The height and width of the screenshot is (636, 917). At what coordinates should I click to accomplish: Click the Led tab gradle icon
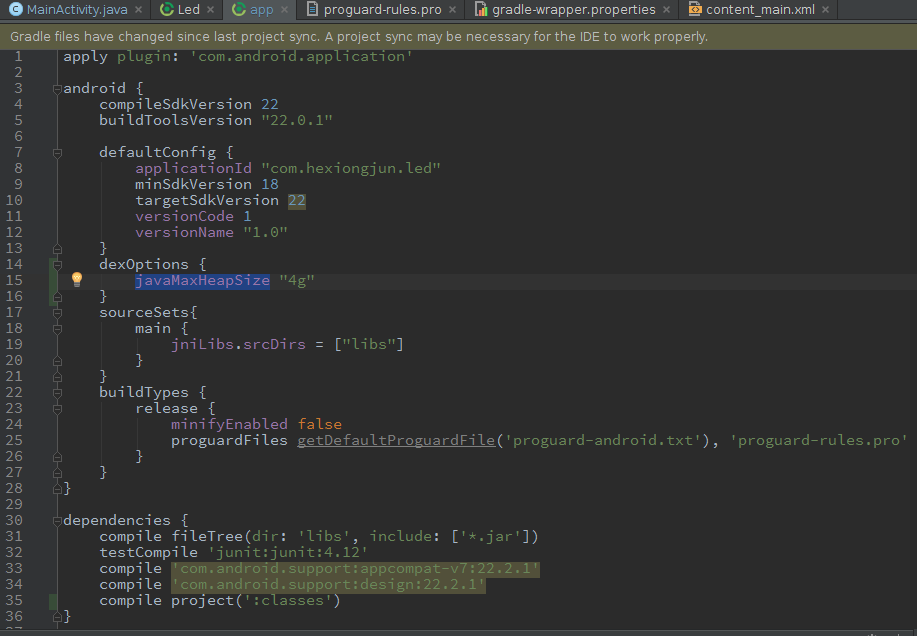click(167, 9)
